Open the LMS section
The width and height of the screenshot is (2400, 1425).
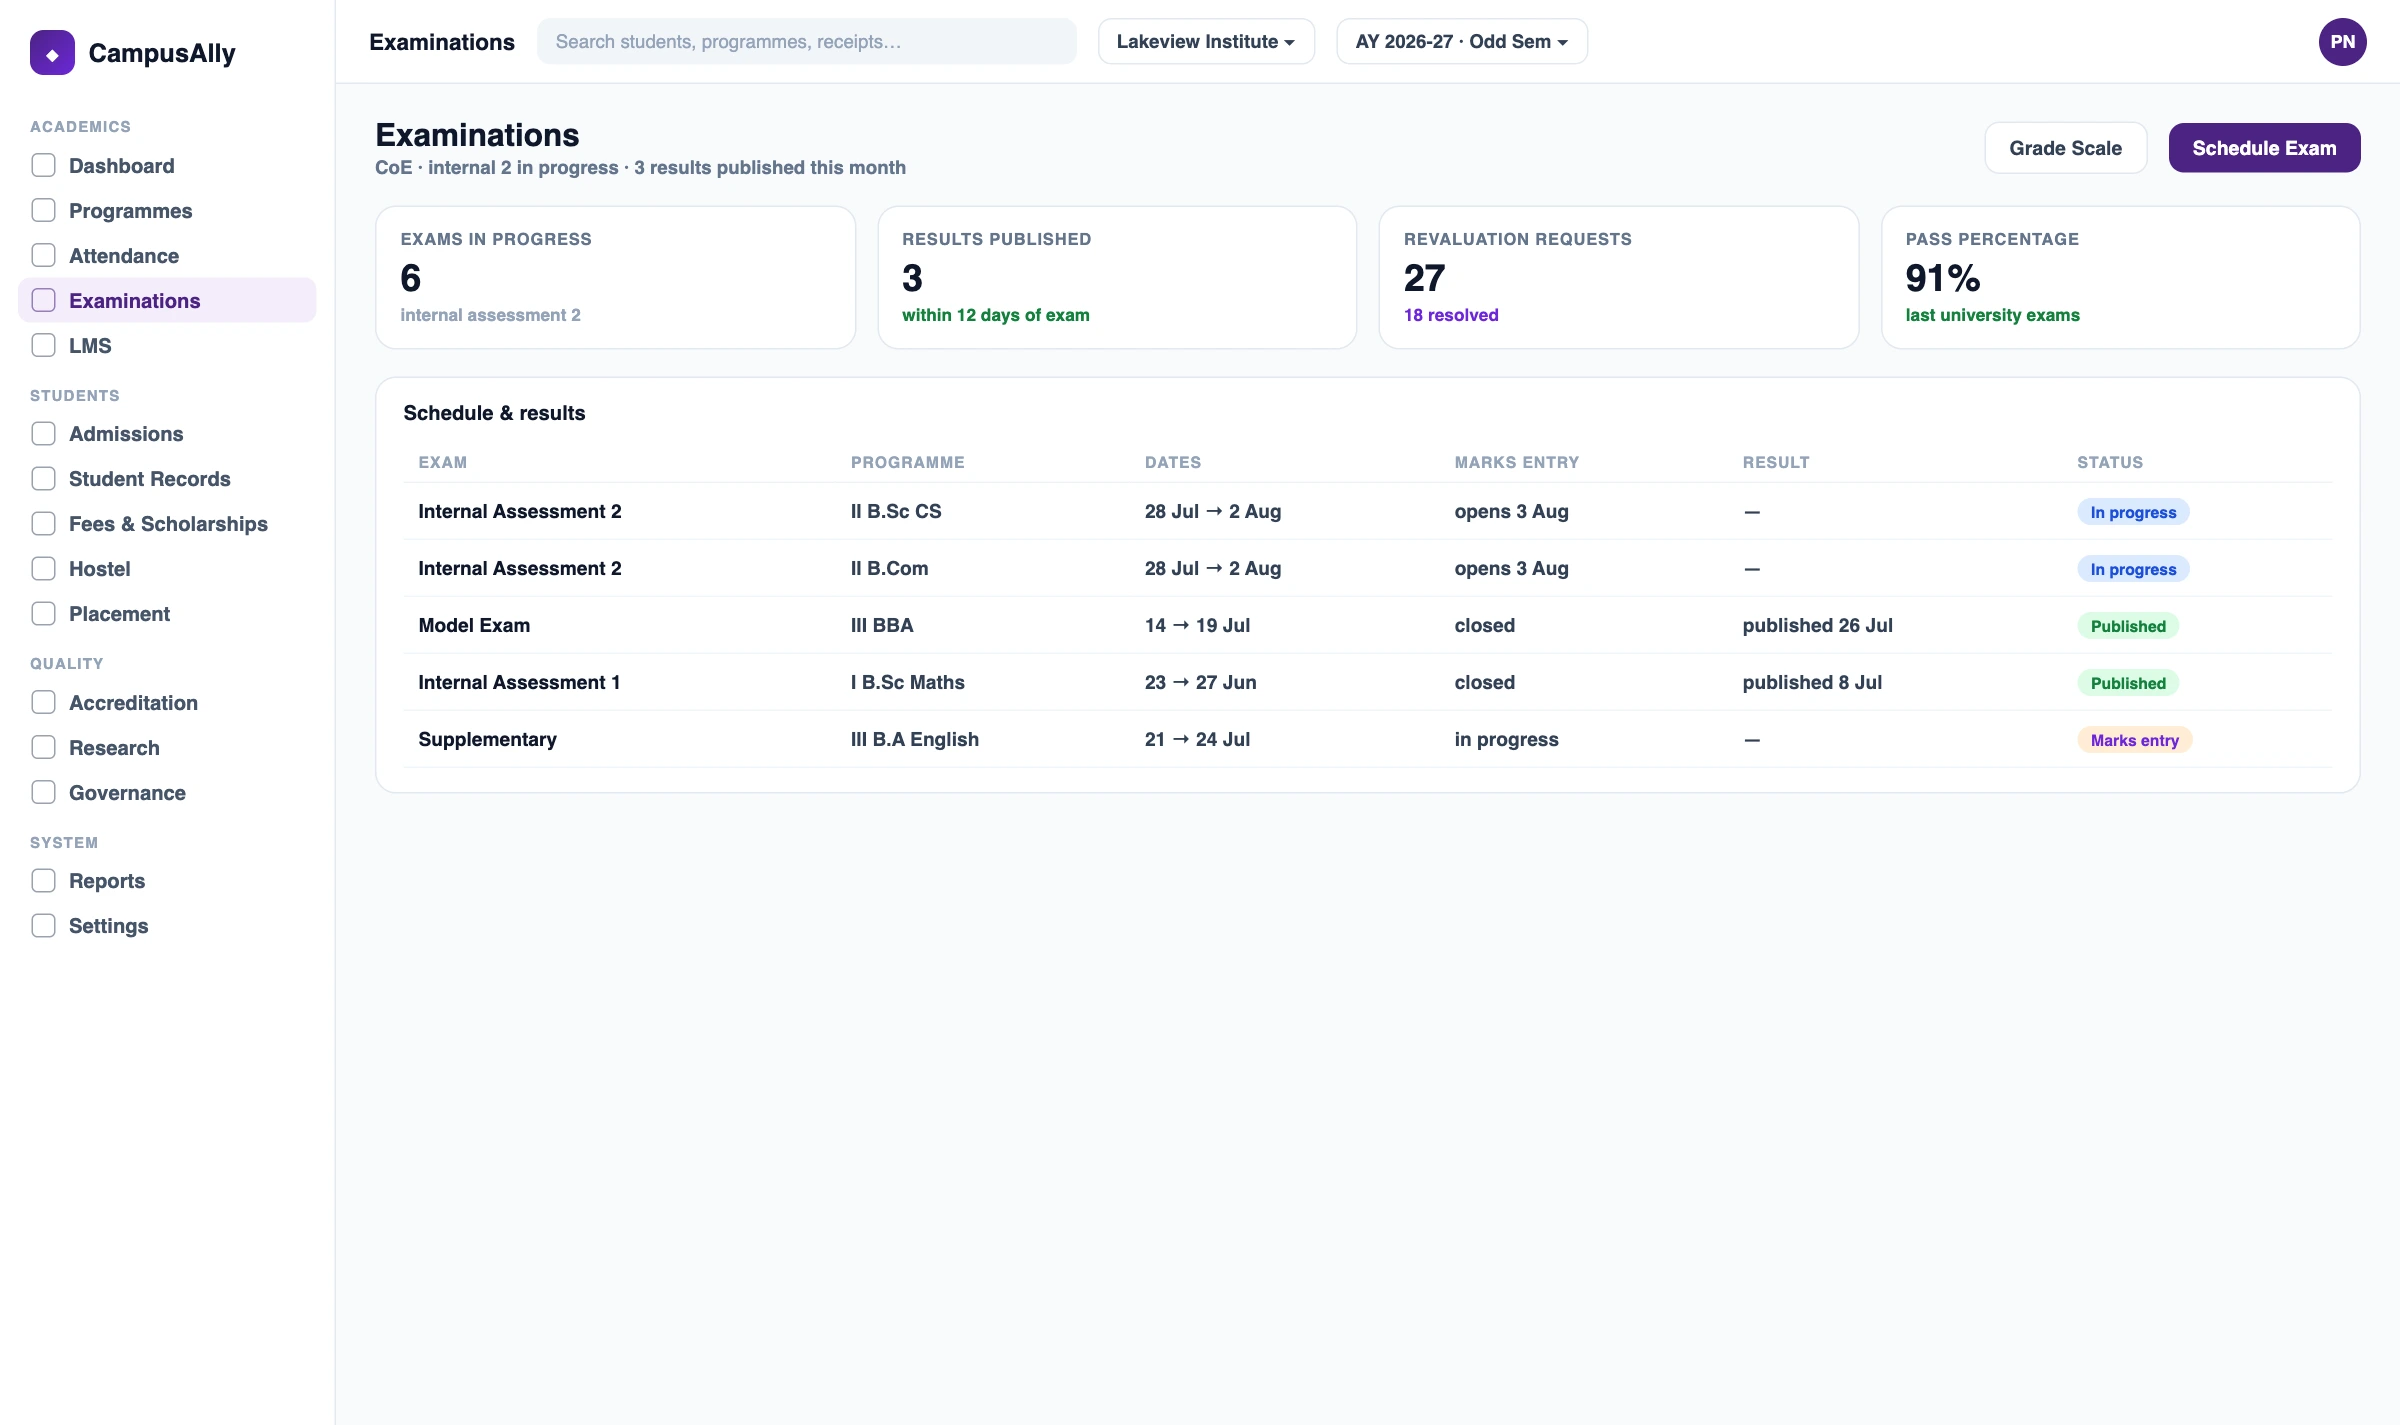point(167,345)
